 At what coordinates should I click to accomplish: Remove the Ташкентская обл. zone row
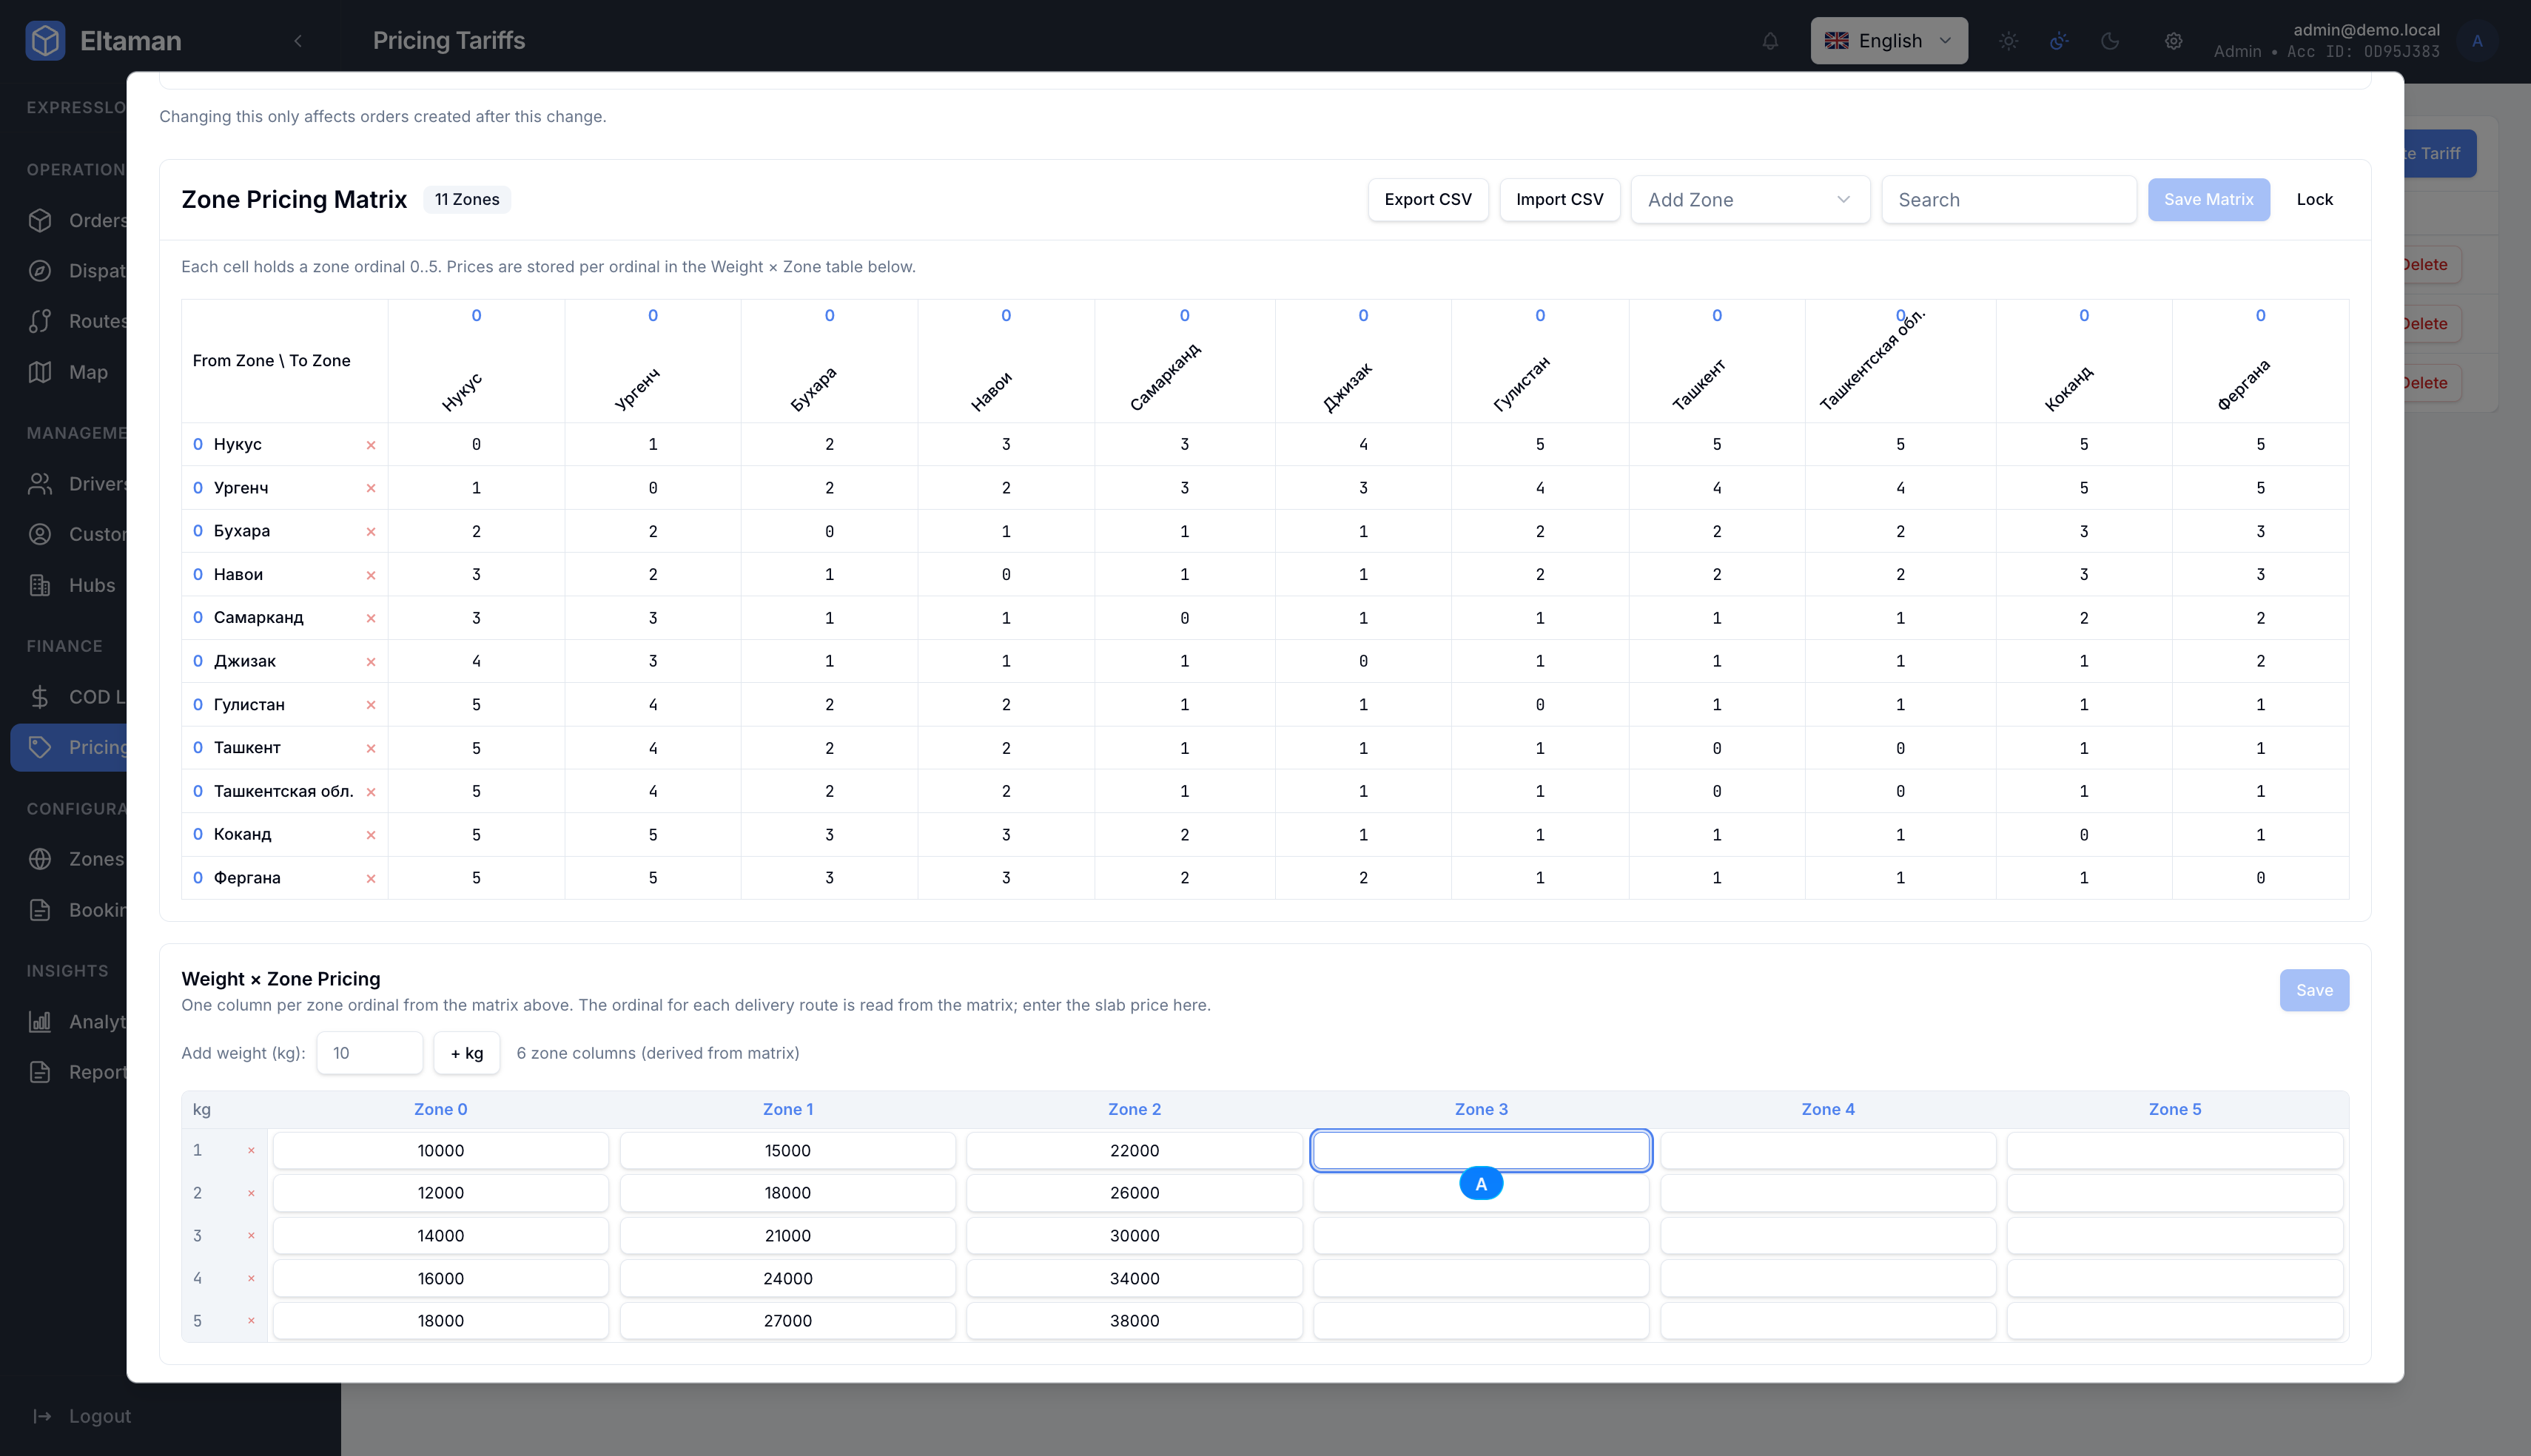(371, 792)
